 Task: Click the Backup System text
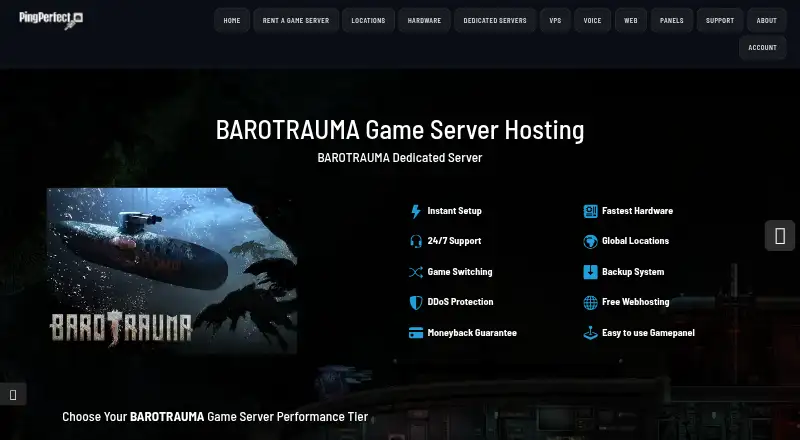click(x=633, y=272)
